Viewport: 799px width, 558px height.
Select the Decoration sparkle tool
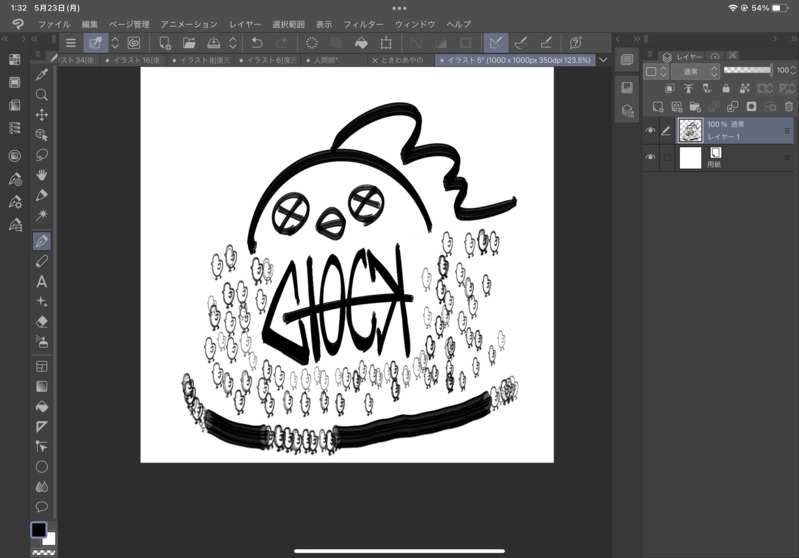click(42, 302)
